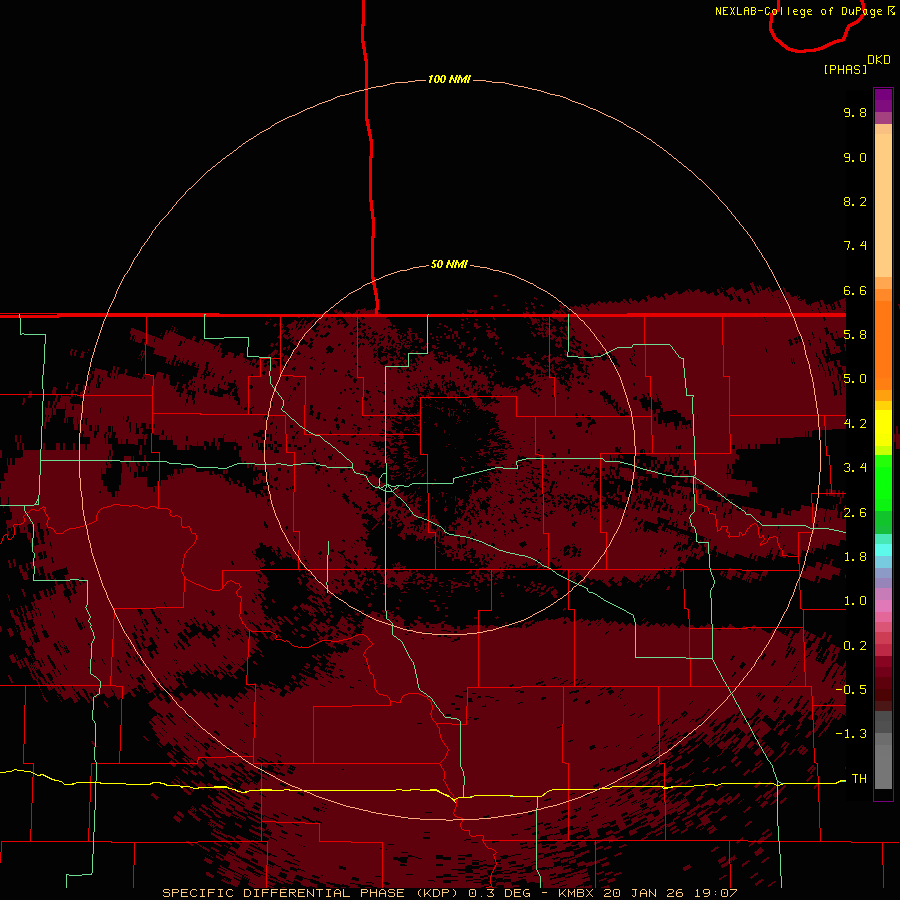Click the 9.0 legend value
The width and height of the screenshot is (900, 900).
(855, 157)
